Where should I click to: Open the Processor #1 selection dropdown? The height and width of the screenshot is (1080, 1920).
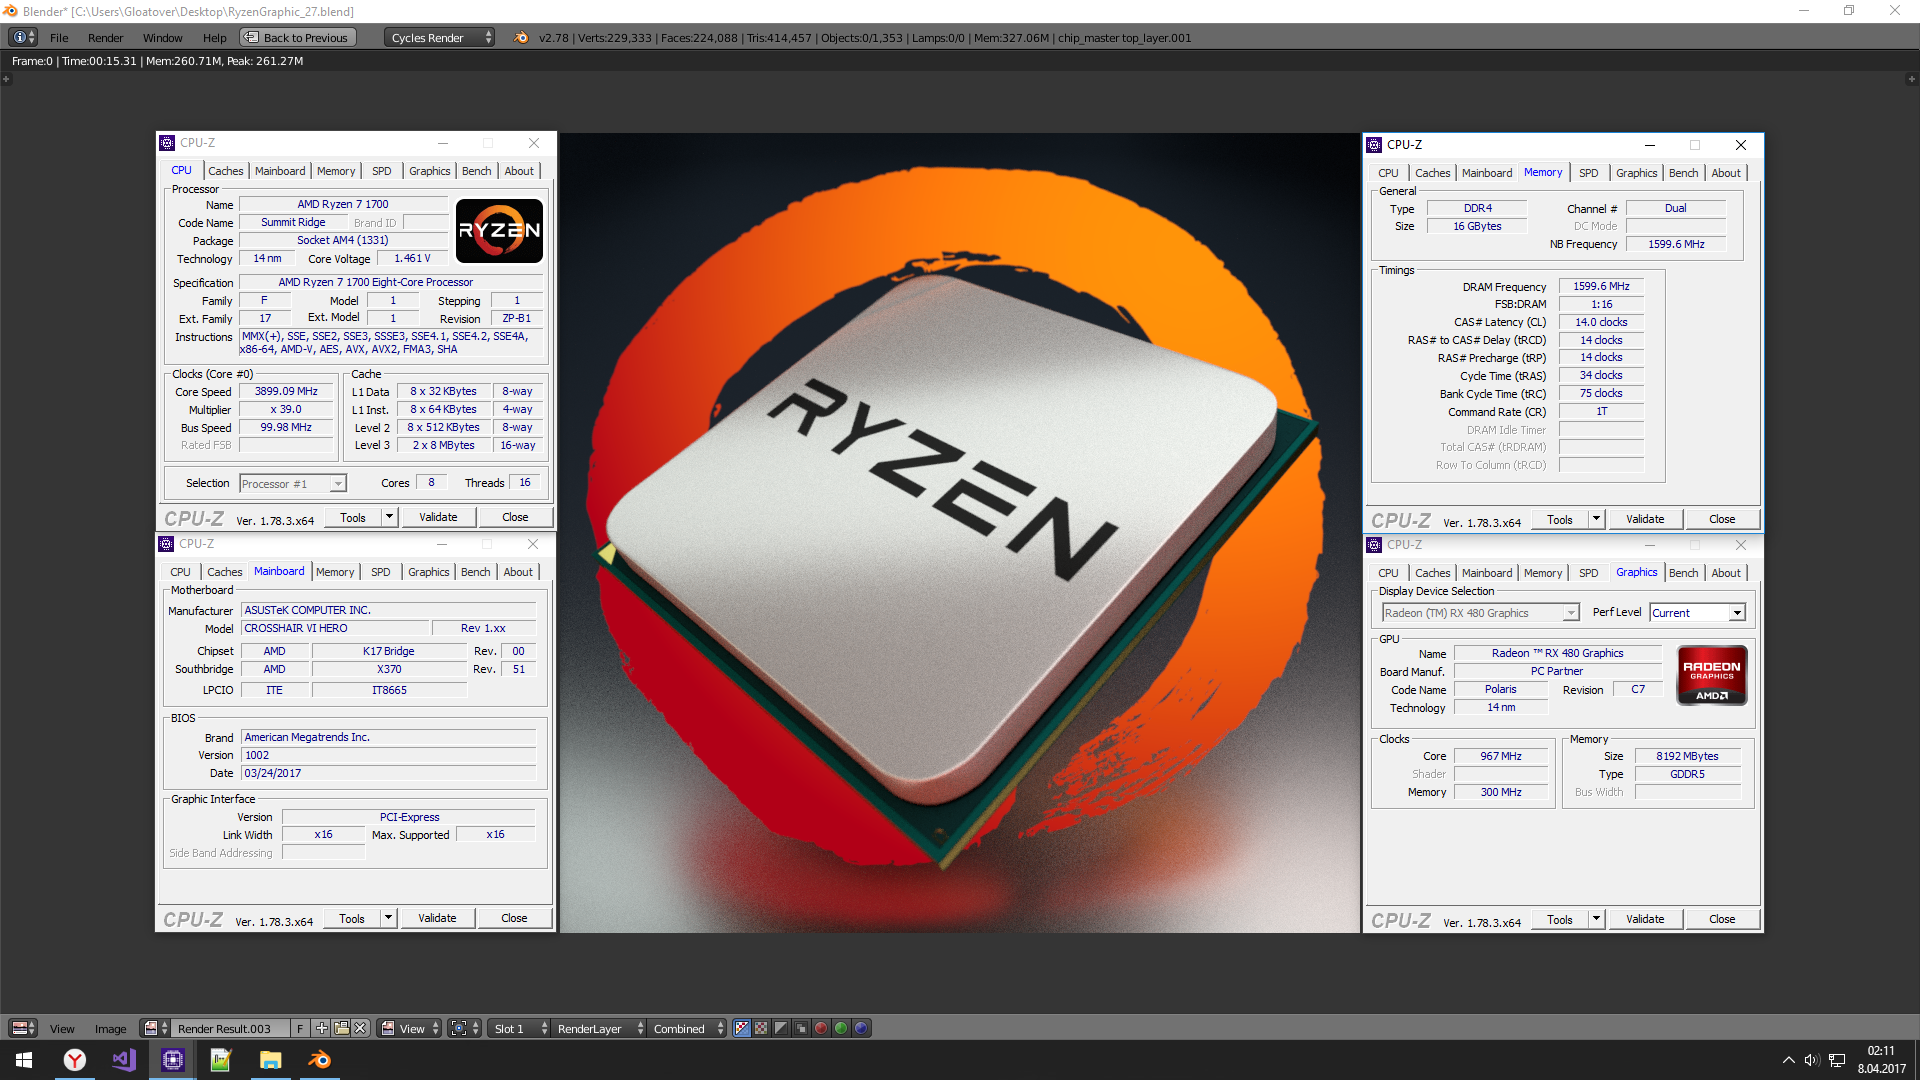[x=293, y=484]
